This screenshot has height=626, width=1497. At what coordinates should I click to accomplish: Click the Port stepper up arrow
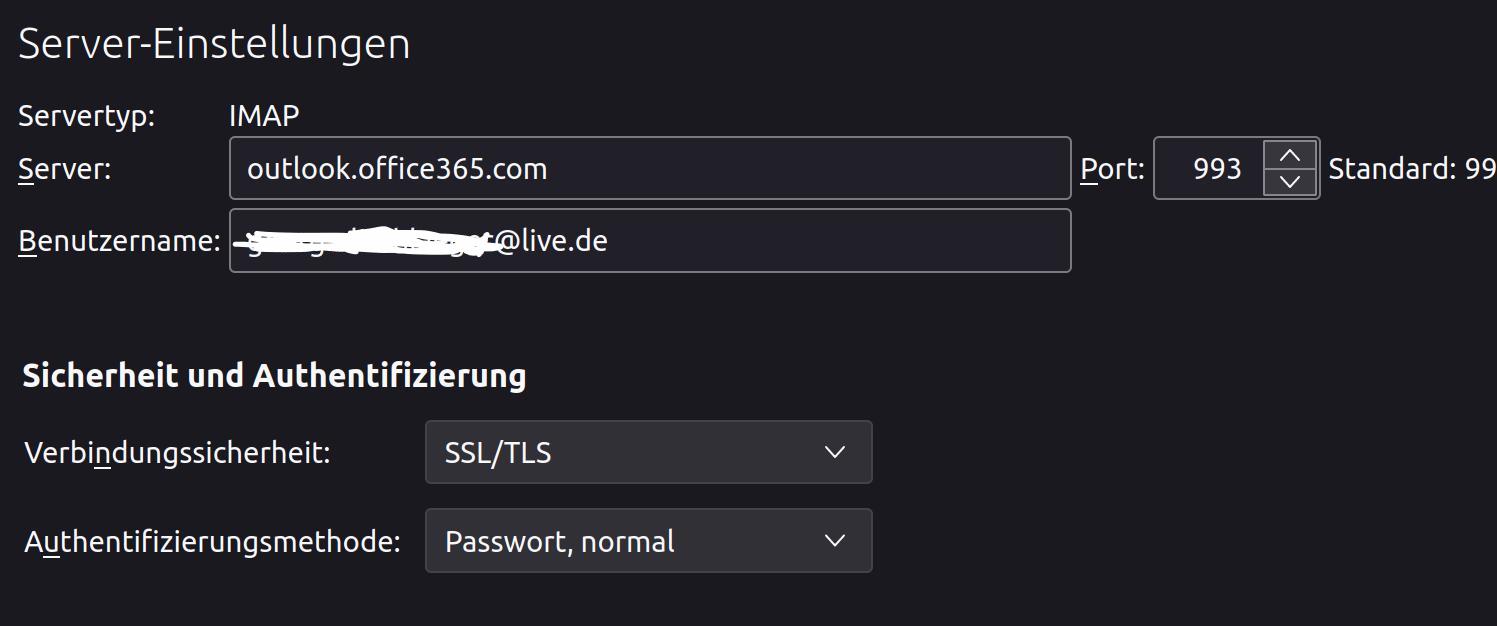point(1290,155)
